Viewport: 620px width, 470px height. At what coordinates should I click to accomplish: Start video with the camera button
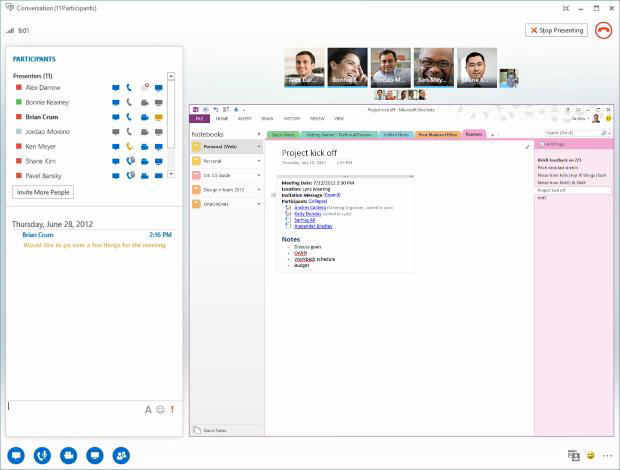coord(68,455)
